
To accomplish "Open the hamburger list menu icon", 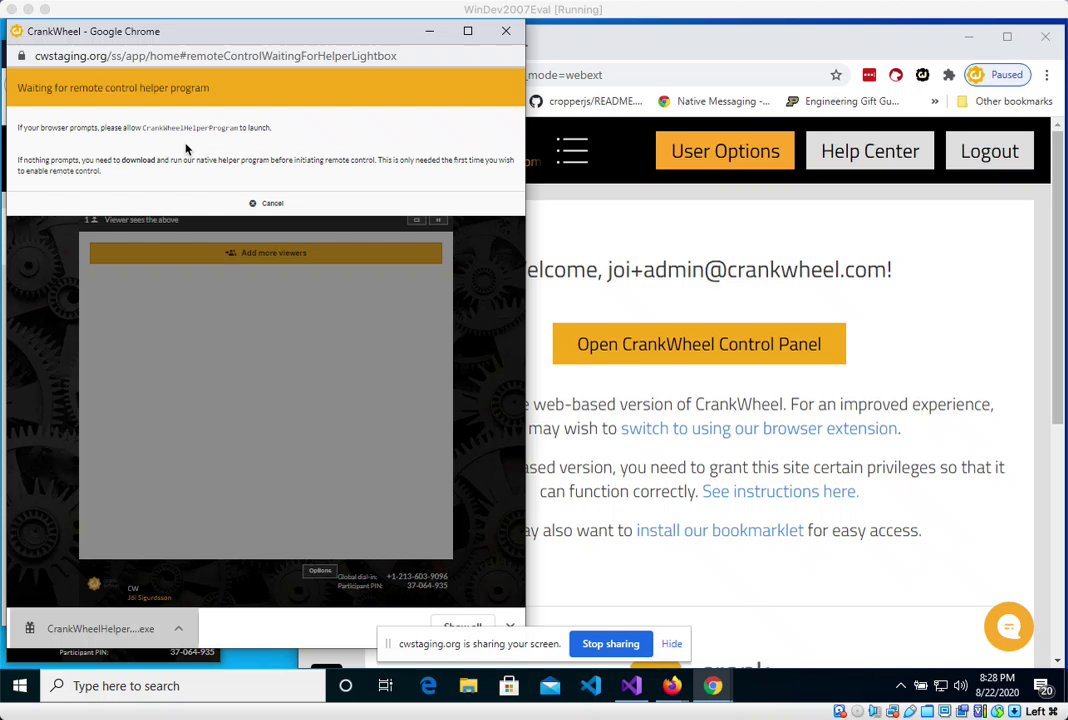I will click(x=571, y=151).
